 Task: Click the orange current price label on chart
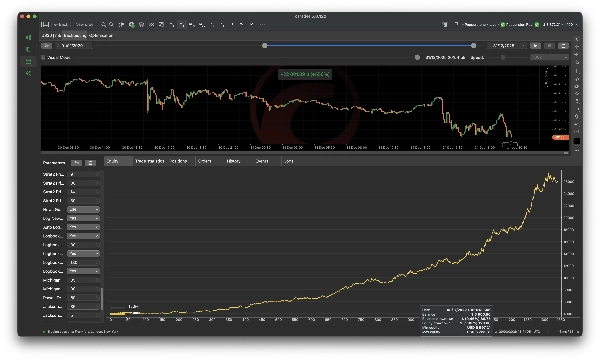pyautogui.click(x=560, y=137)
